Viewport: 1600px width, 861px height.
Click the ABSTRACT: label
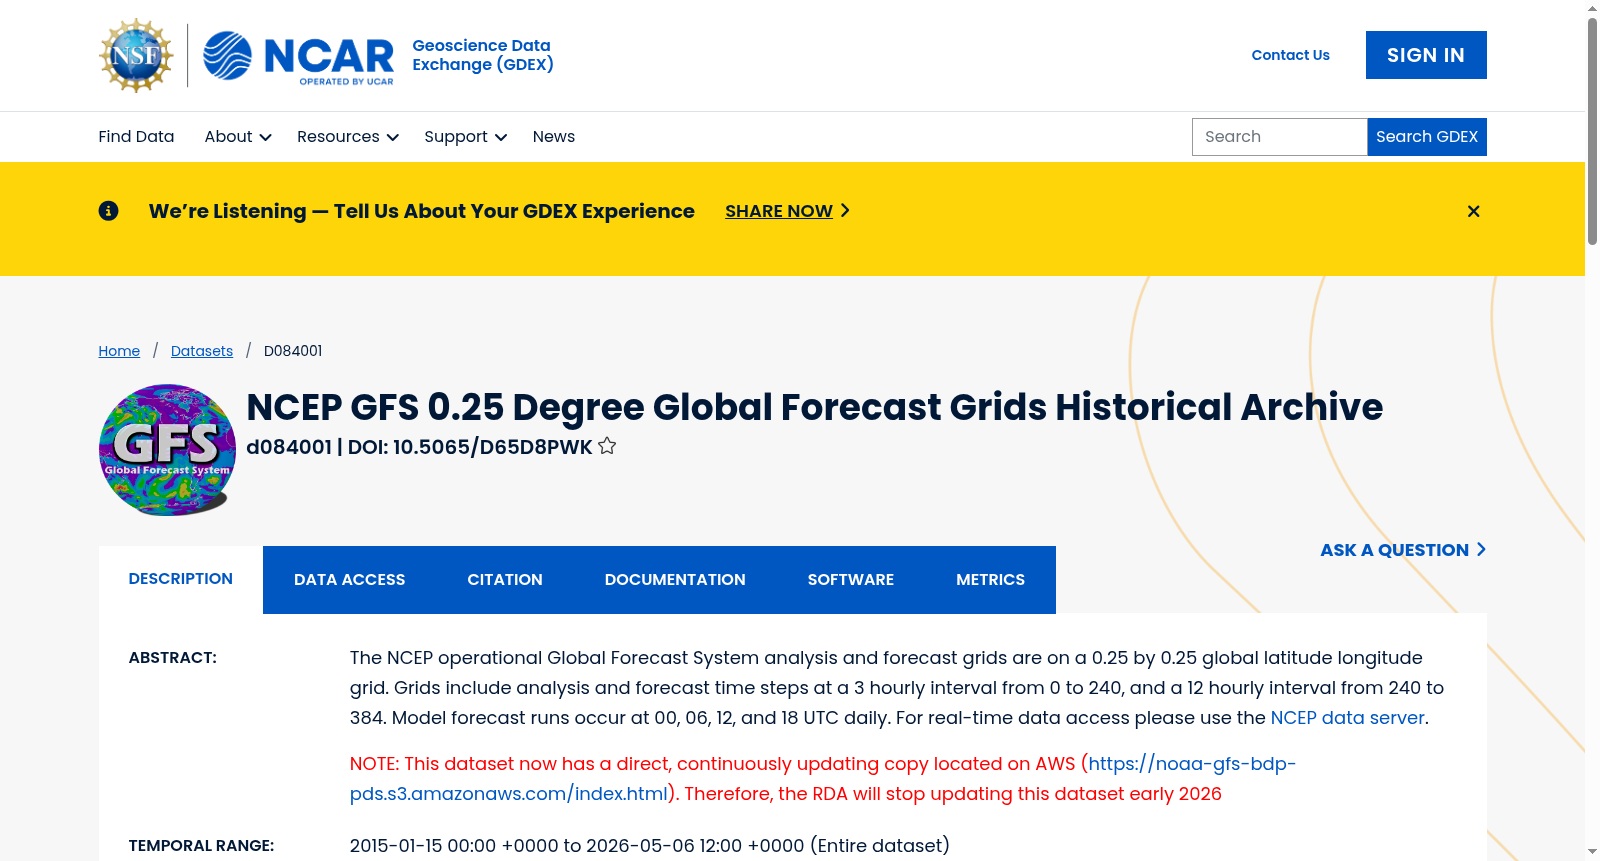pos(173,658)
